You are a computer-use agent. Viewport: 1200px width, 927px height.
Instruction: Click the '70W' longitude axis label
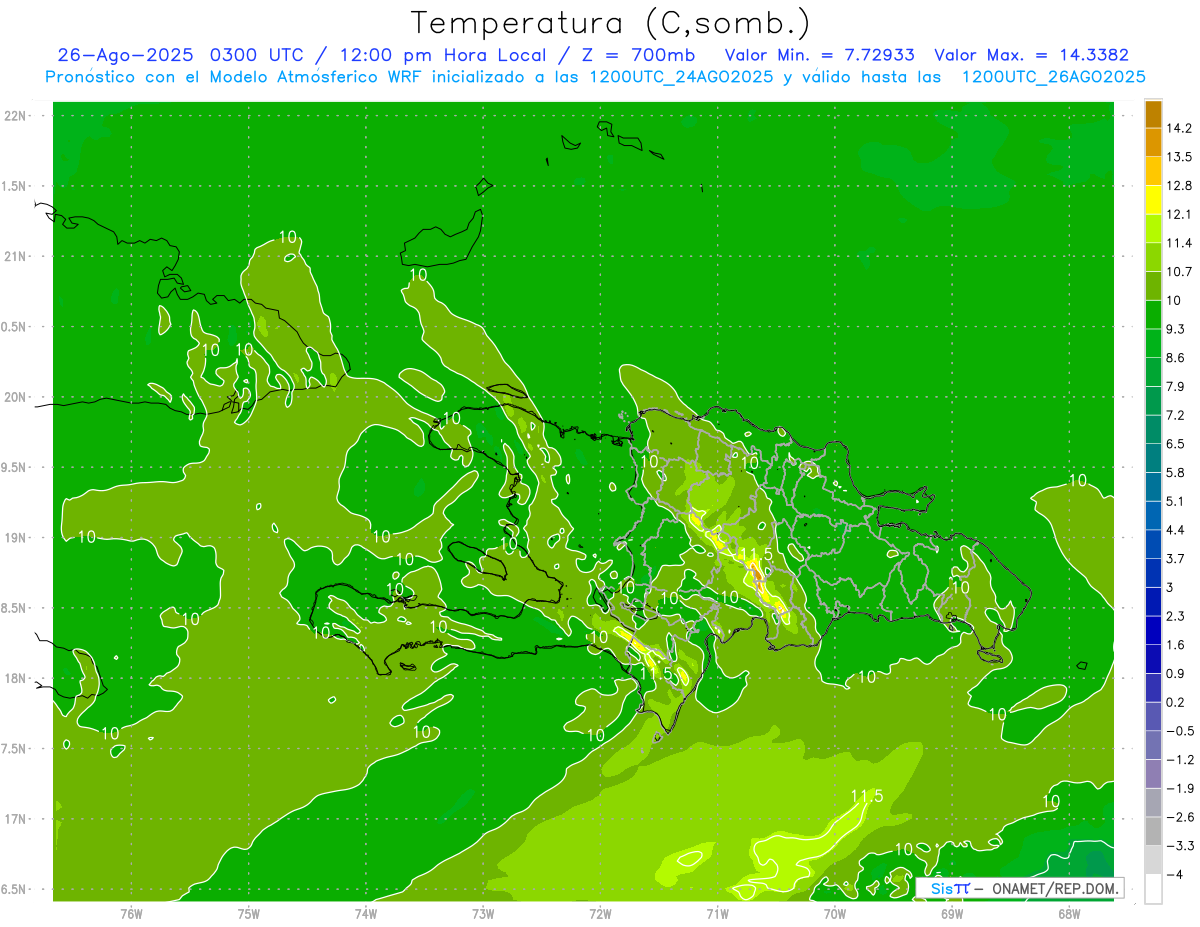835,914
